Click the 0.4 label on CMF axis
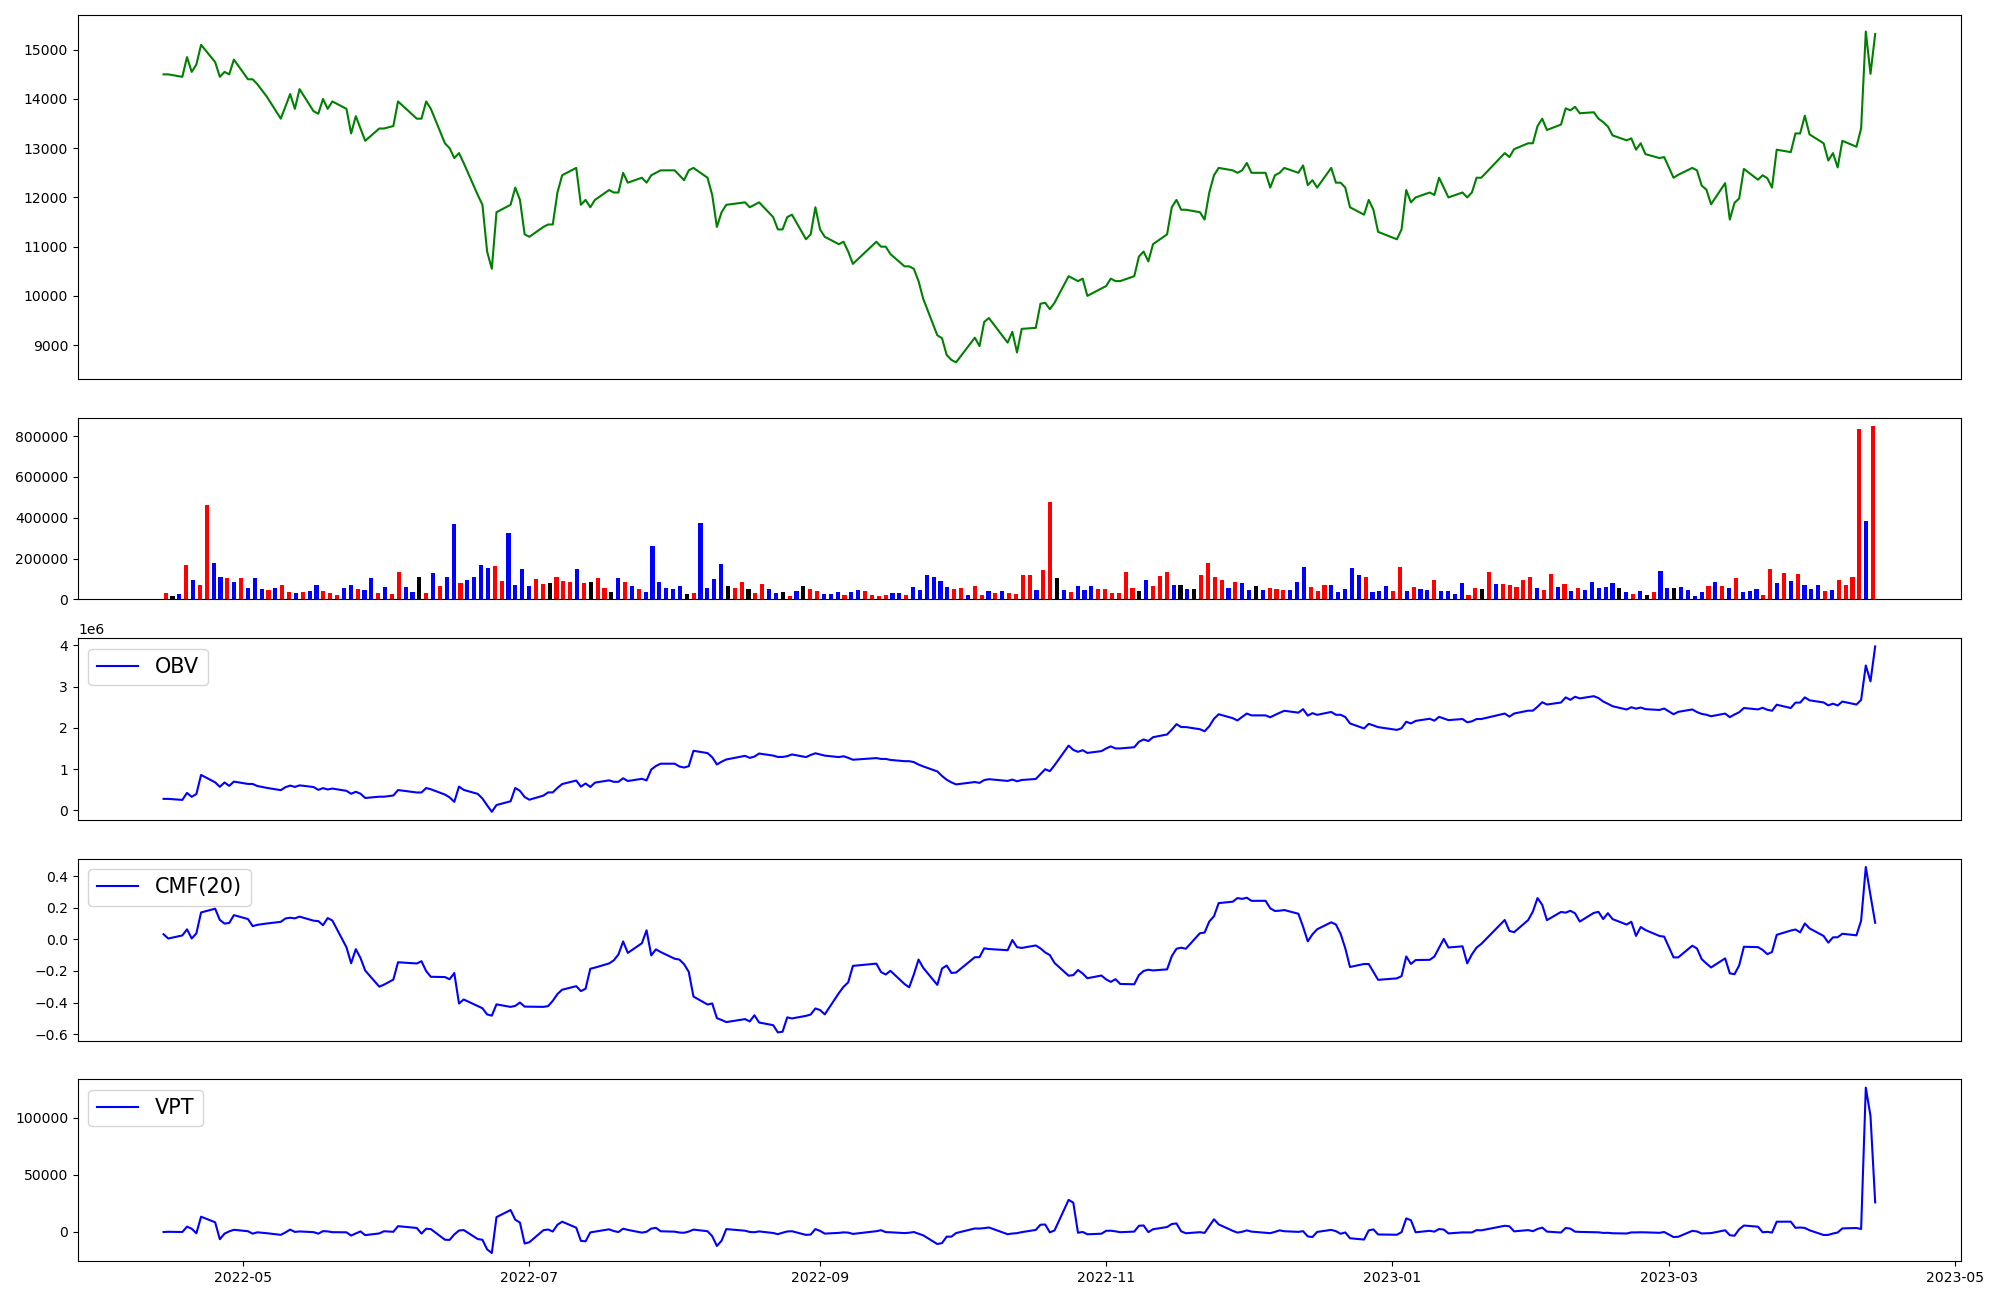The height and width of the screenshot is (1300, 2000). pos(57,877)
